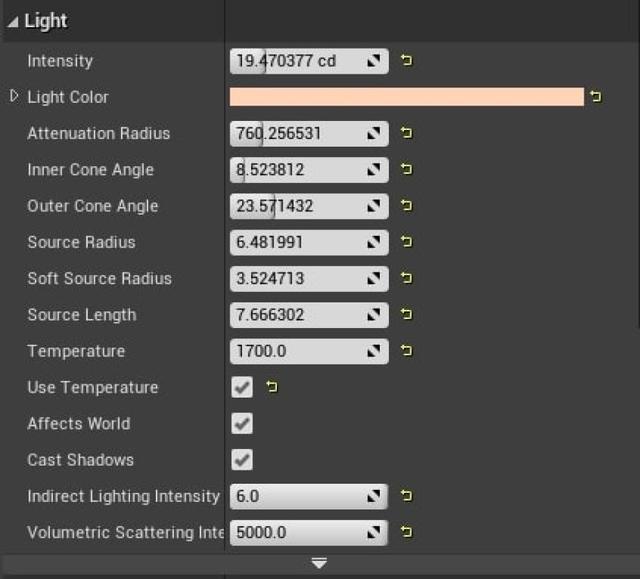This screenshot has width=640, height=579.
Task: Turn off Cast Shadows checkbox
Action: coord(242,460)
